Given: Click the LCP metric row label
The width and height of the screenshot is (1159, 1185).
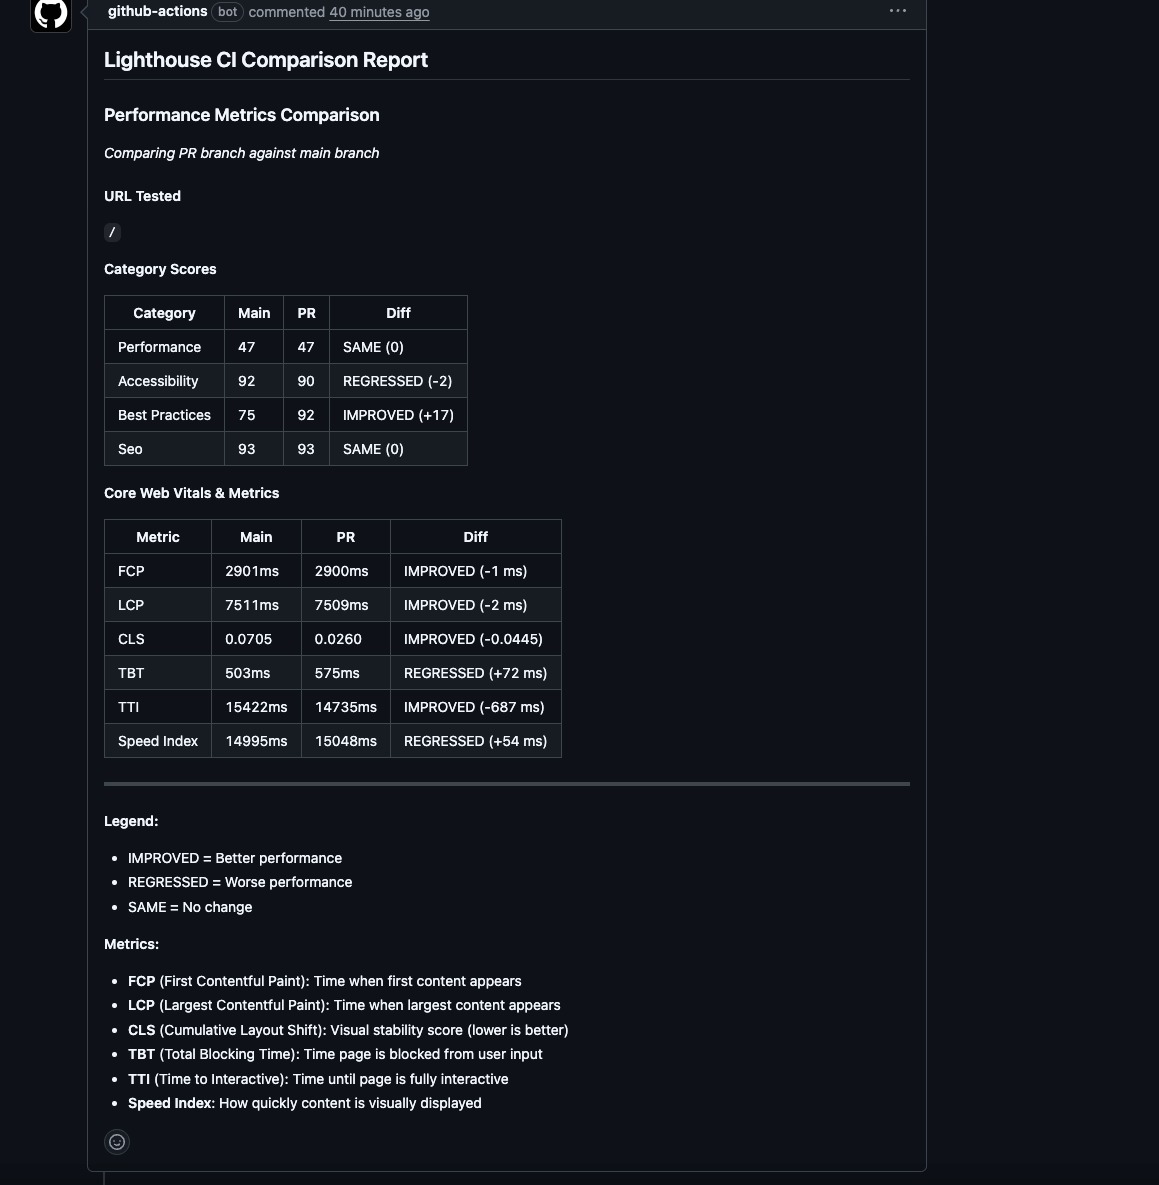Looking at the screenshot, I should (x=131, y=605).
